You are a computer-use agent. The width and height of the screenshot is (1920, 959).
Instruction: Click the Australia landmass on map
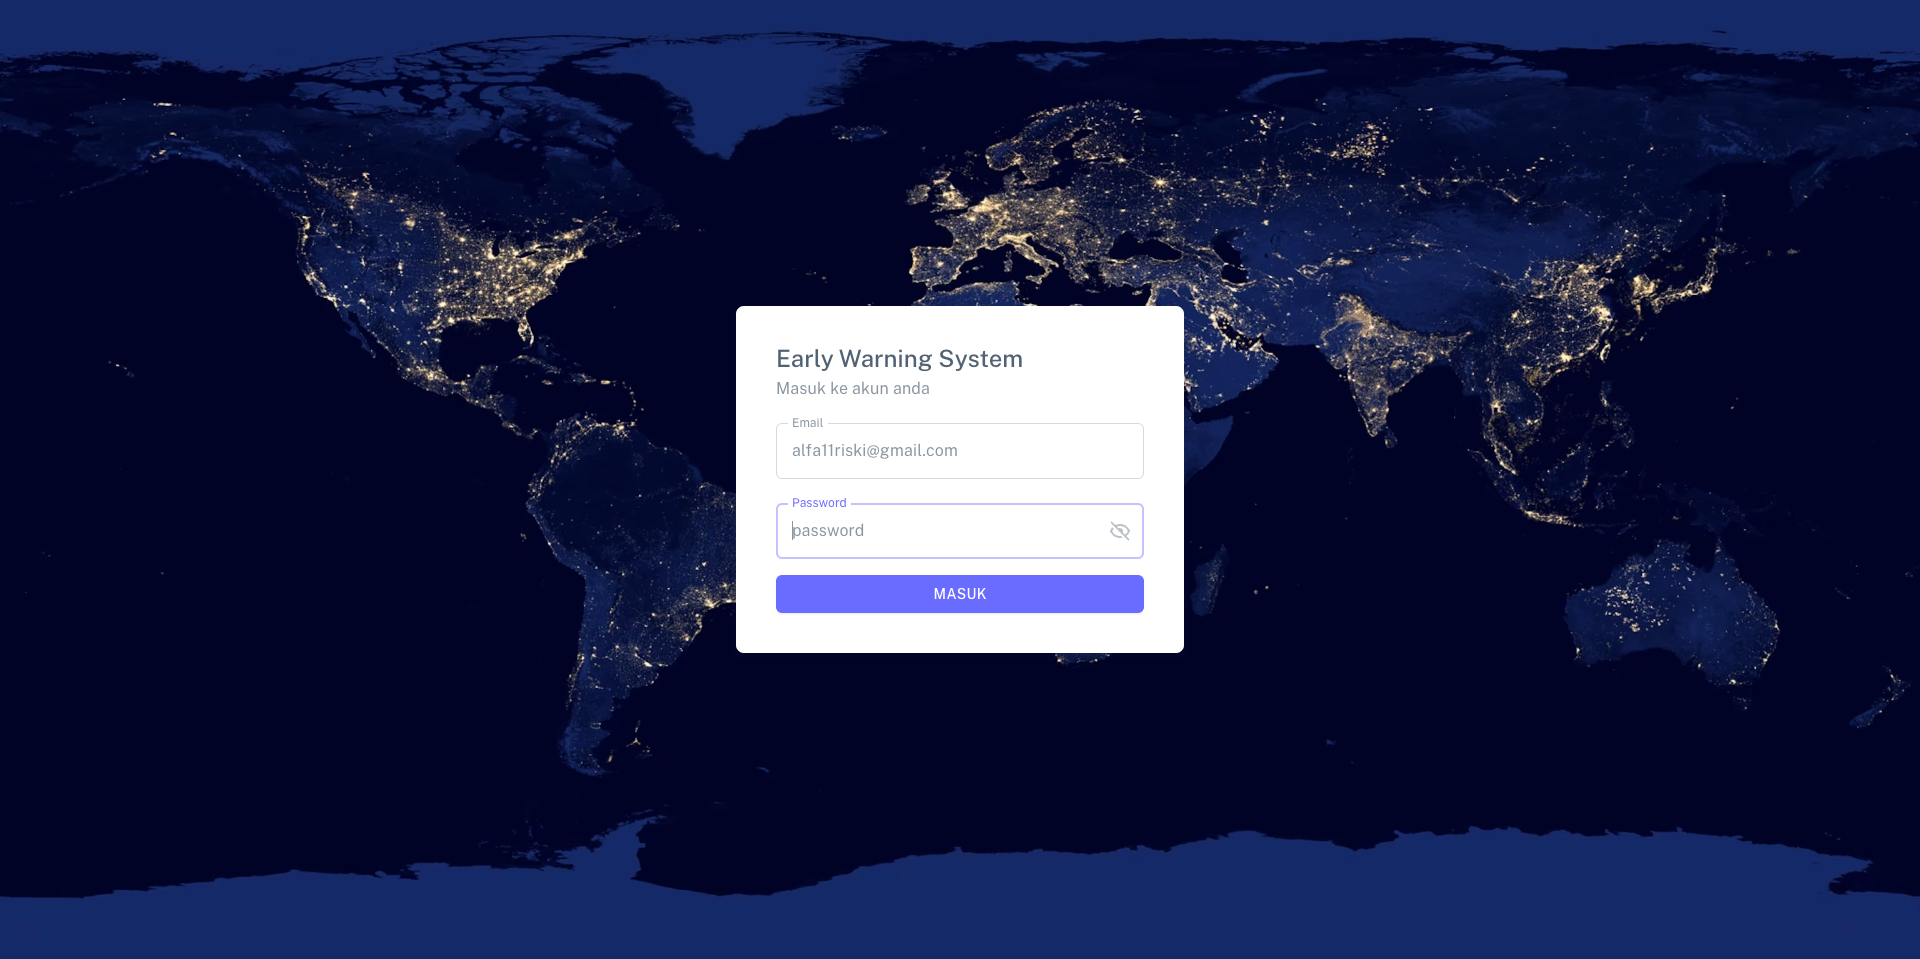[1670, 610]
